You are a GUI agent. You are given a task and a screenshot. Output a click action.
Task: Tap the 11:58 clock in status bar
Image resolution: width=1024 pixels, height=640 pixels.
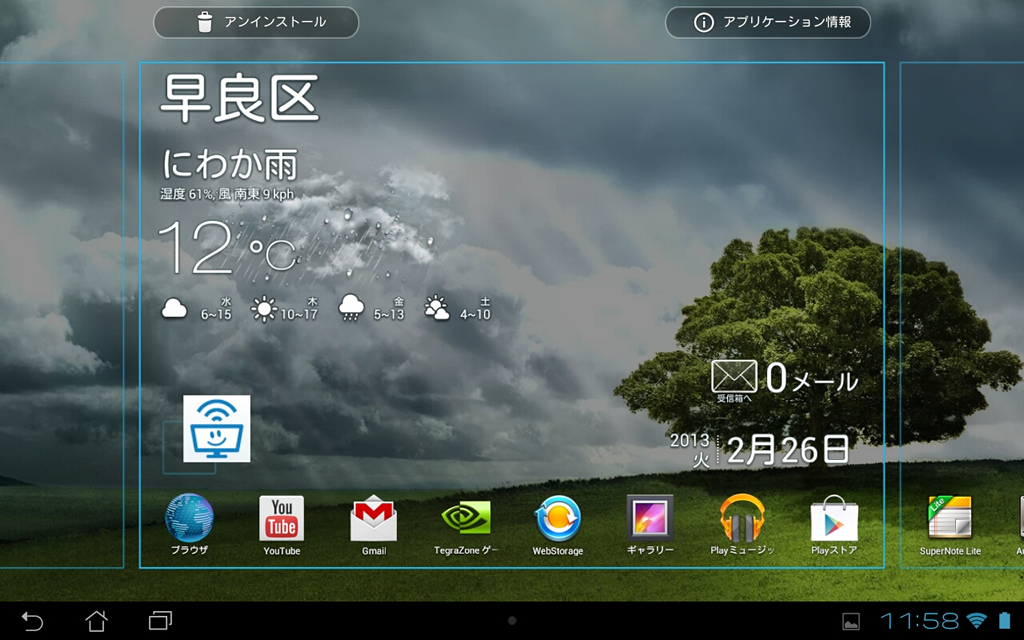917,621
